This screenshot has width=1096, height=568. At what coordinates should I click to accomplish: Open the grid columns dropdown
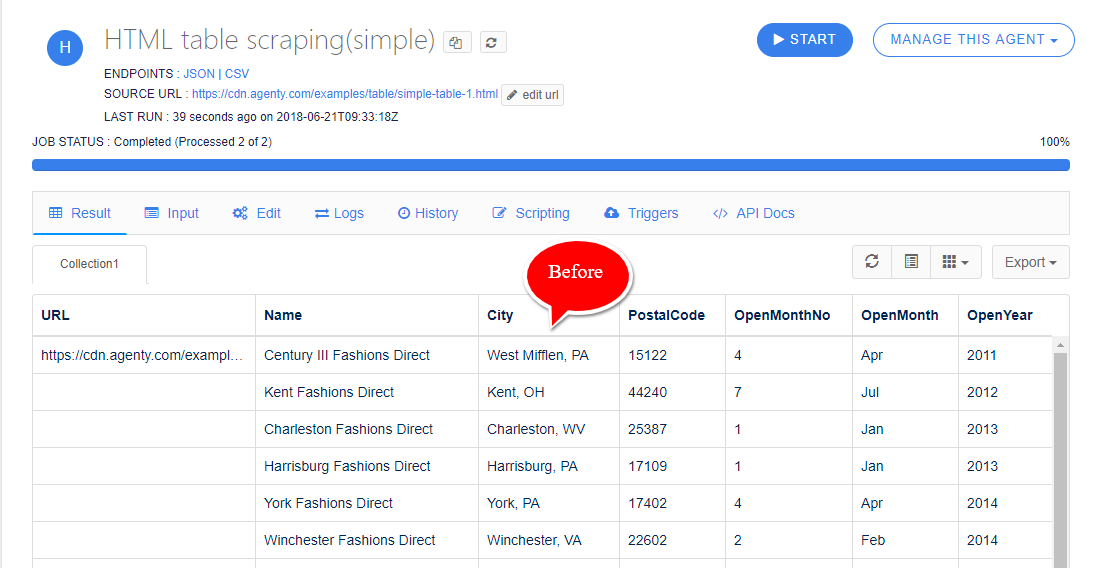955,262
